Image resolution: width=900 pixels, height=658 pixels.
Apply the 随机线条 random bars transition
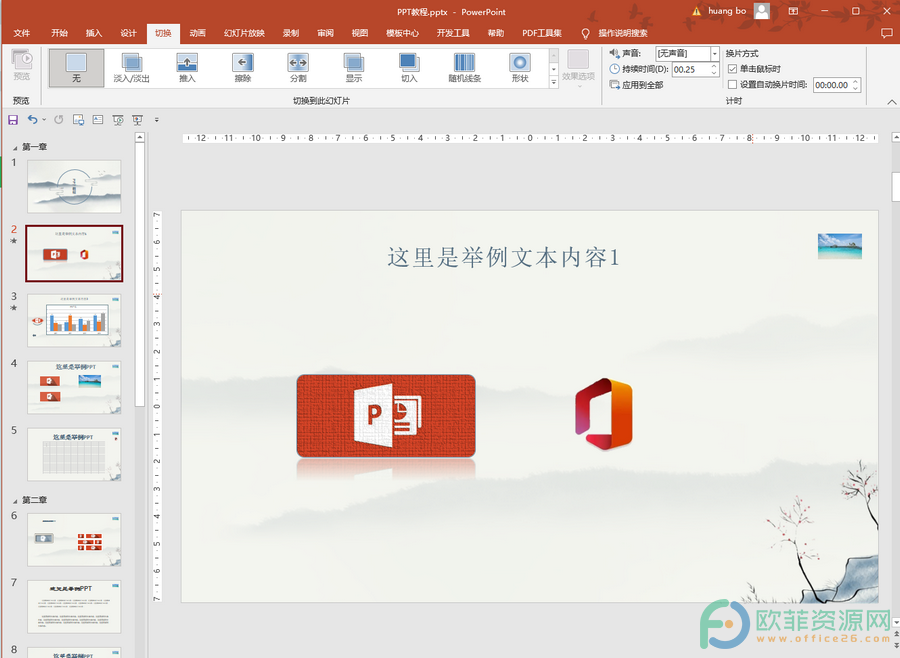[465, 68]
